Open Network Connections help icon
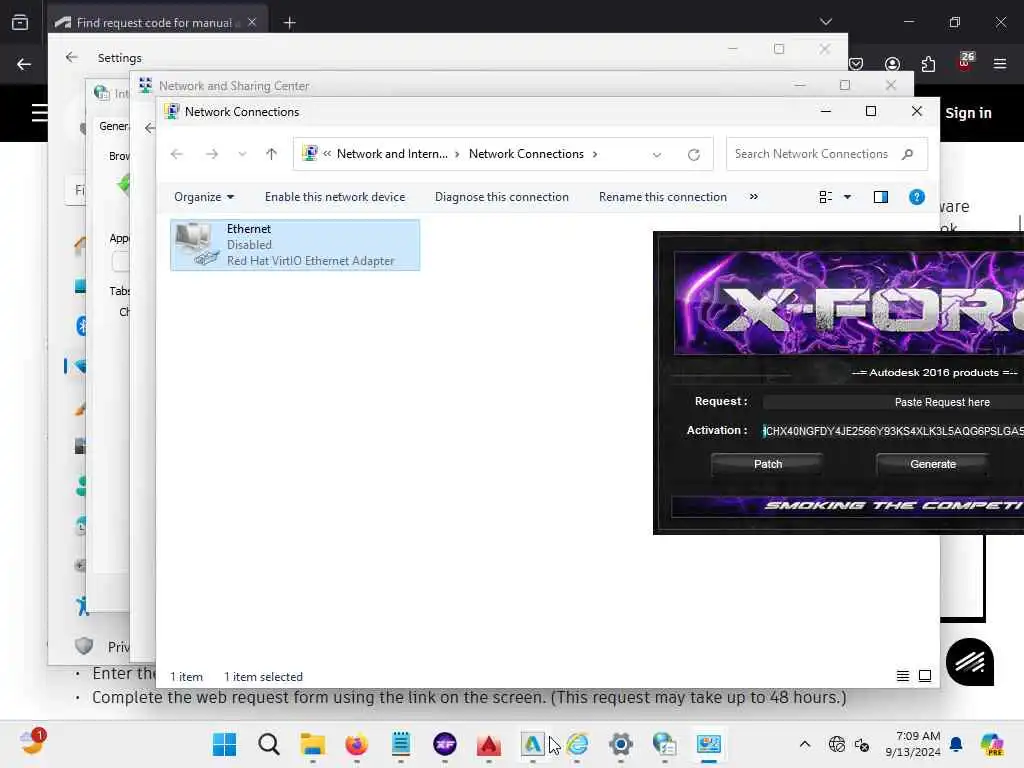 coord(916,197)
